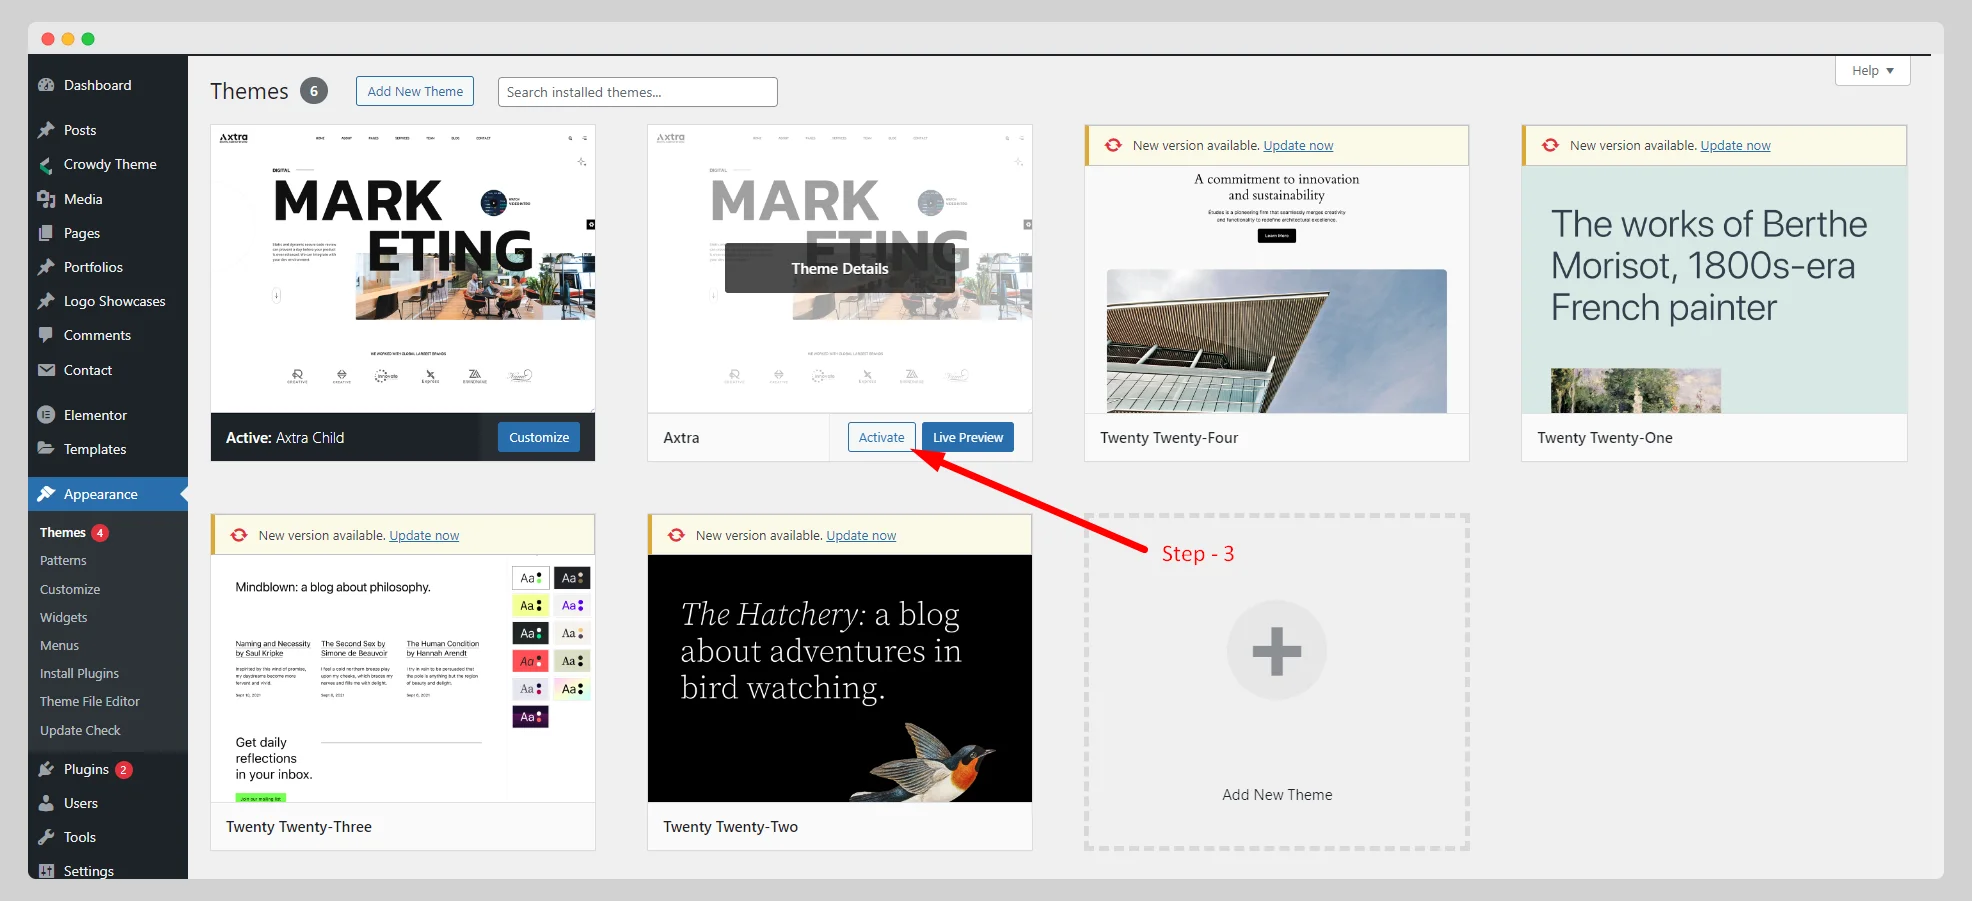1972x901 pixels.
Task: Open the Themes submenu item
Action: click(63, 533)
